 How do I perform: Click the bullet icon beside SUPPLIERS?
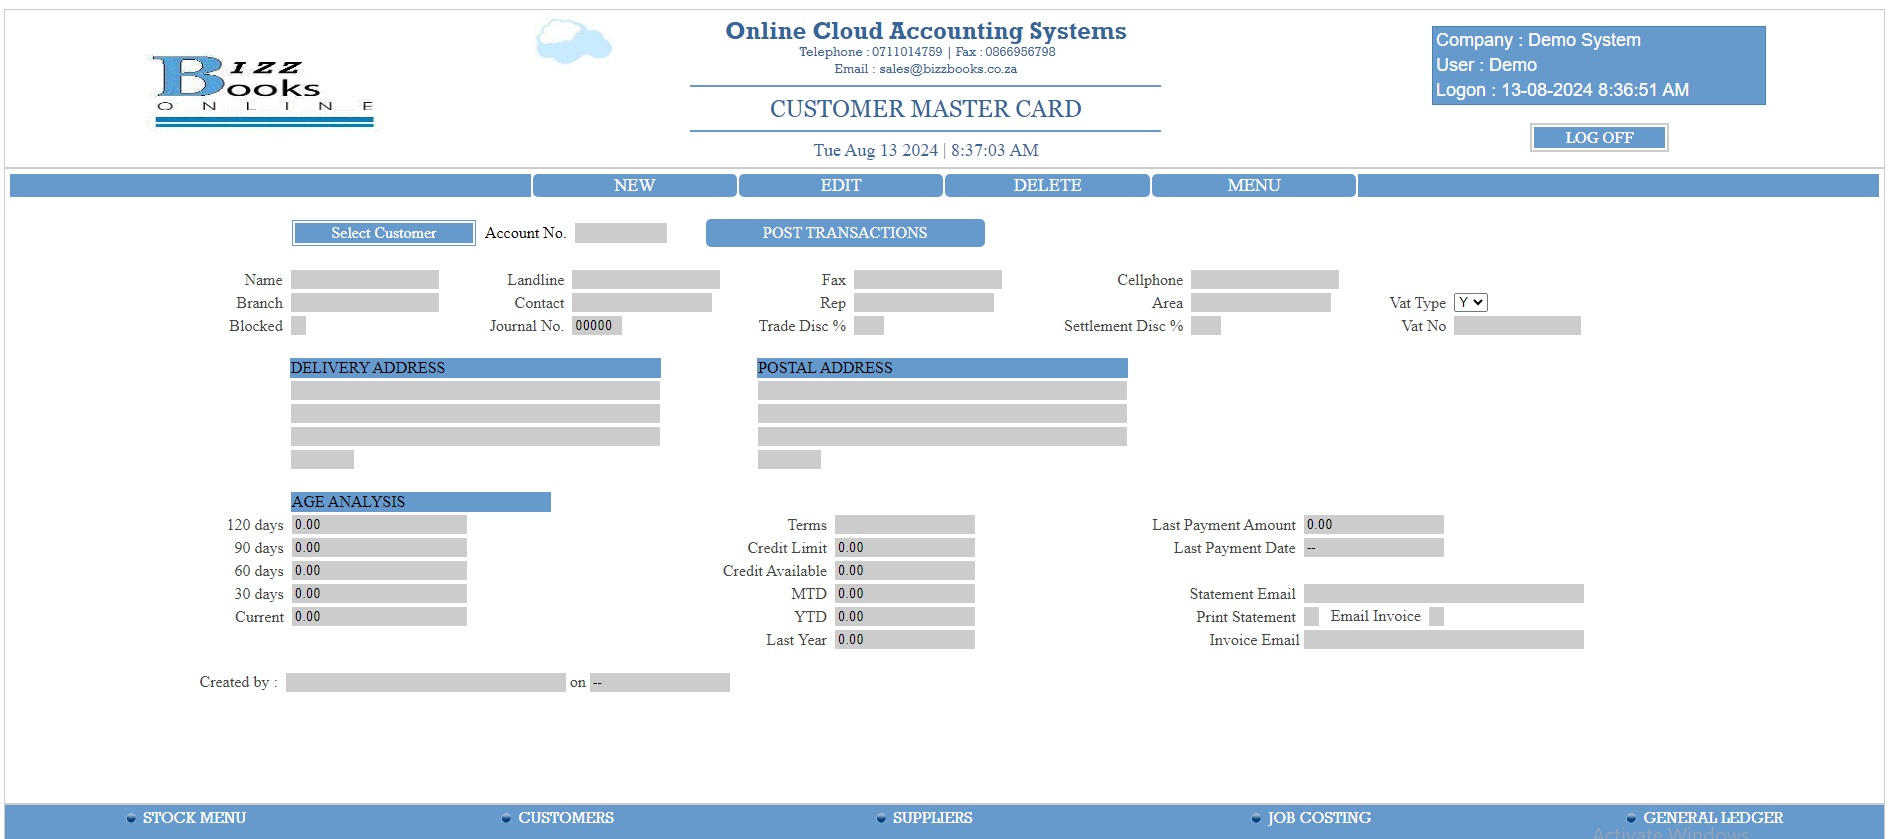881,818
